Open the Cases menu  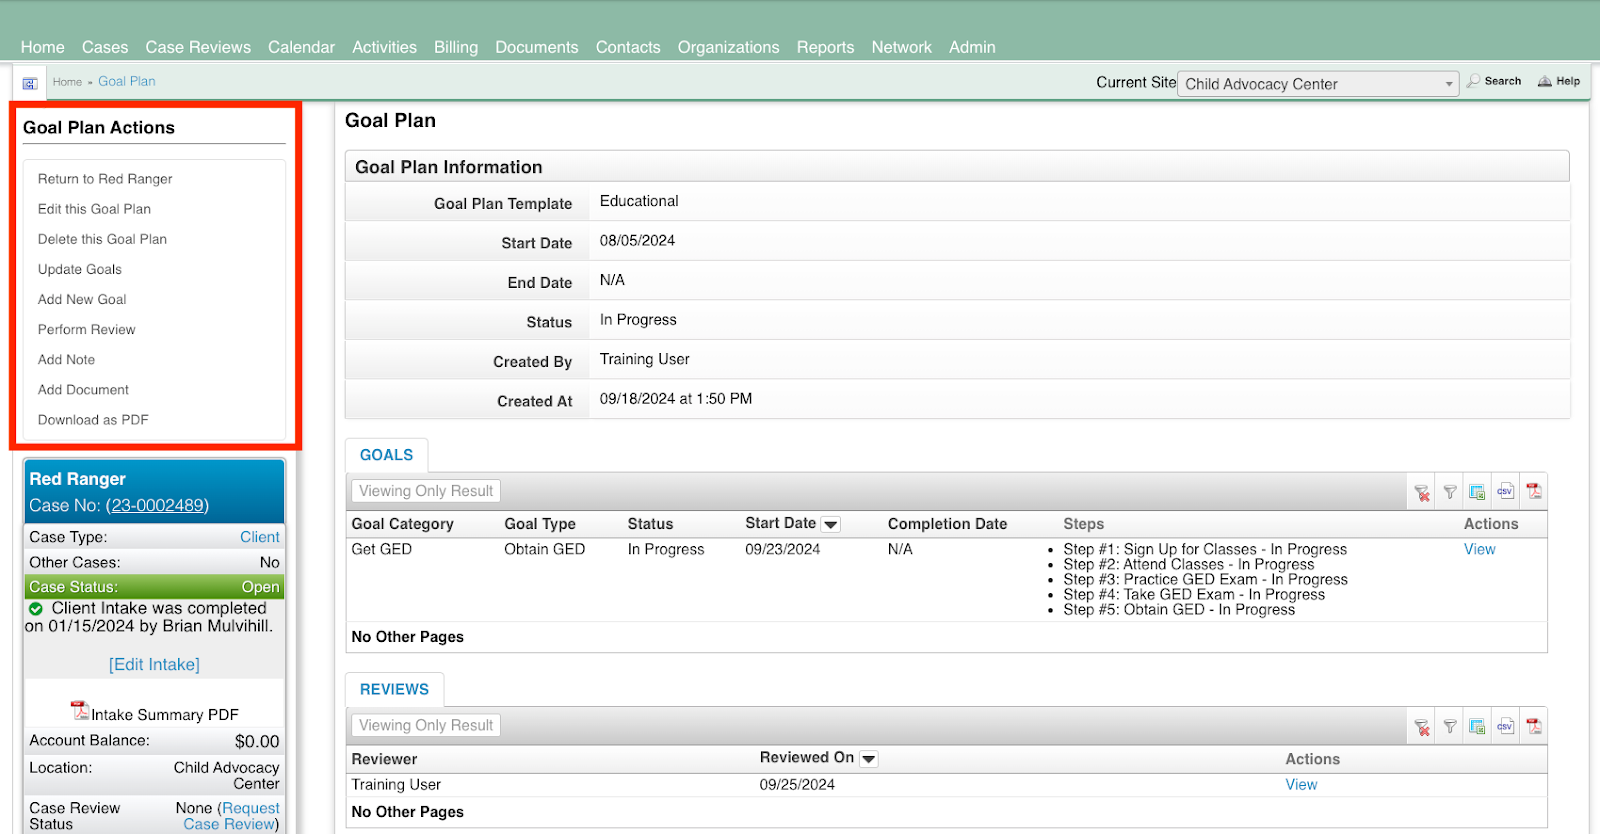[x=105, y=47]
